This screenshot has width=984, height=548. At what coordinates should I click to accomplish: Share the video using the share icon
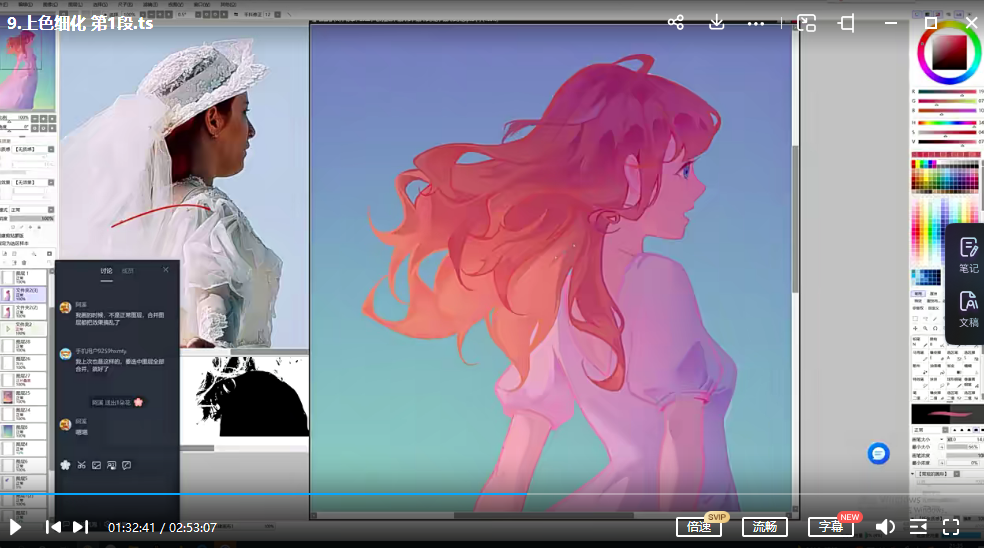point(676,22)
